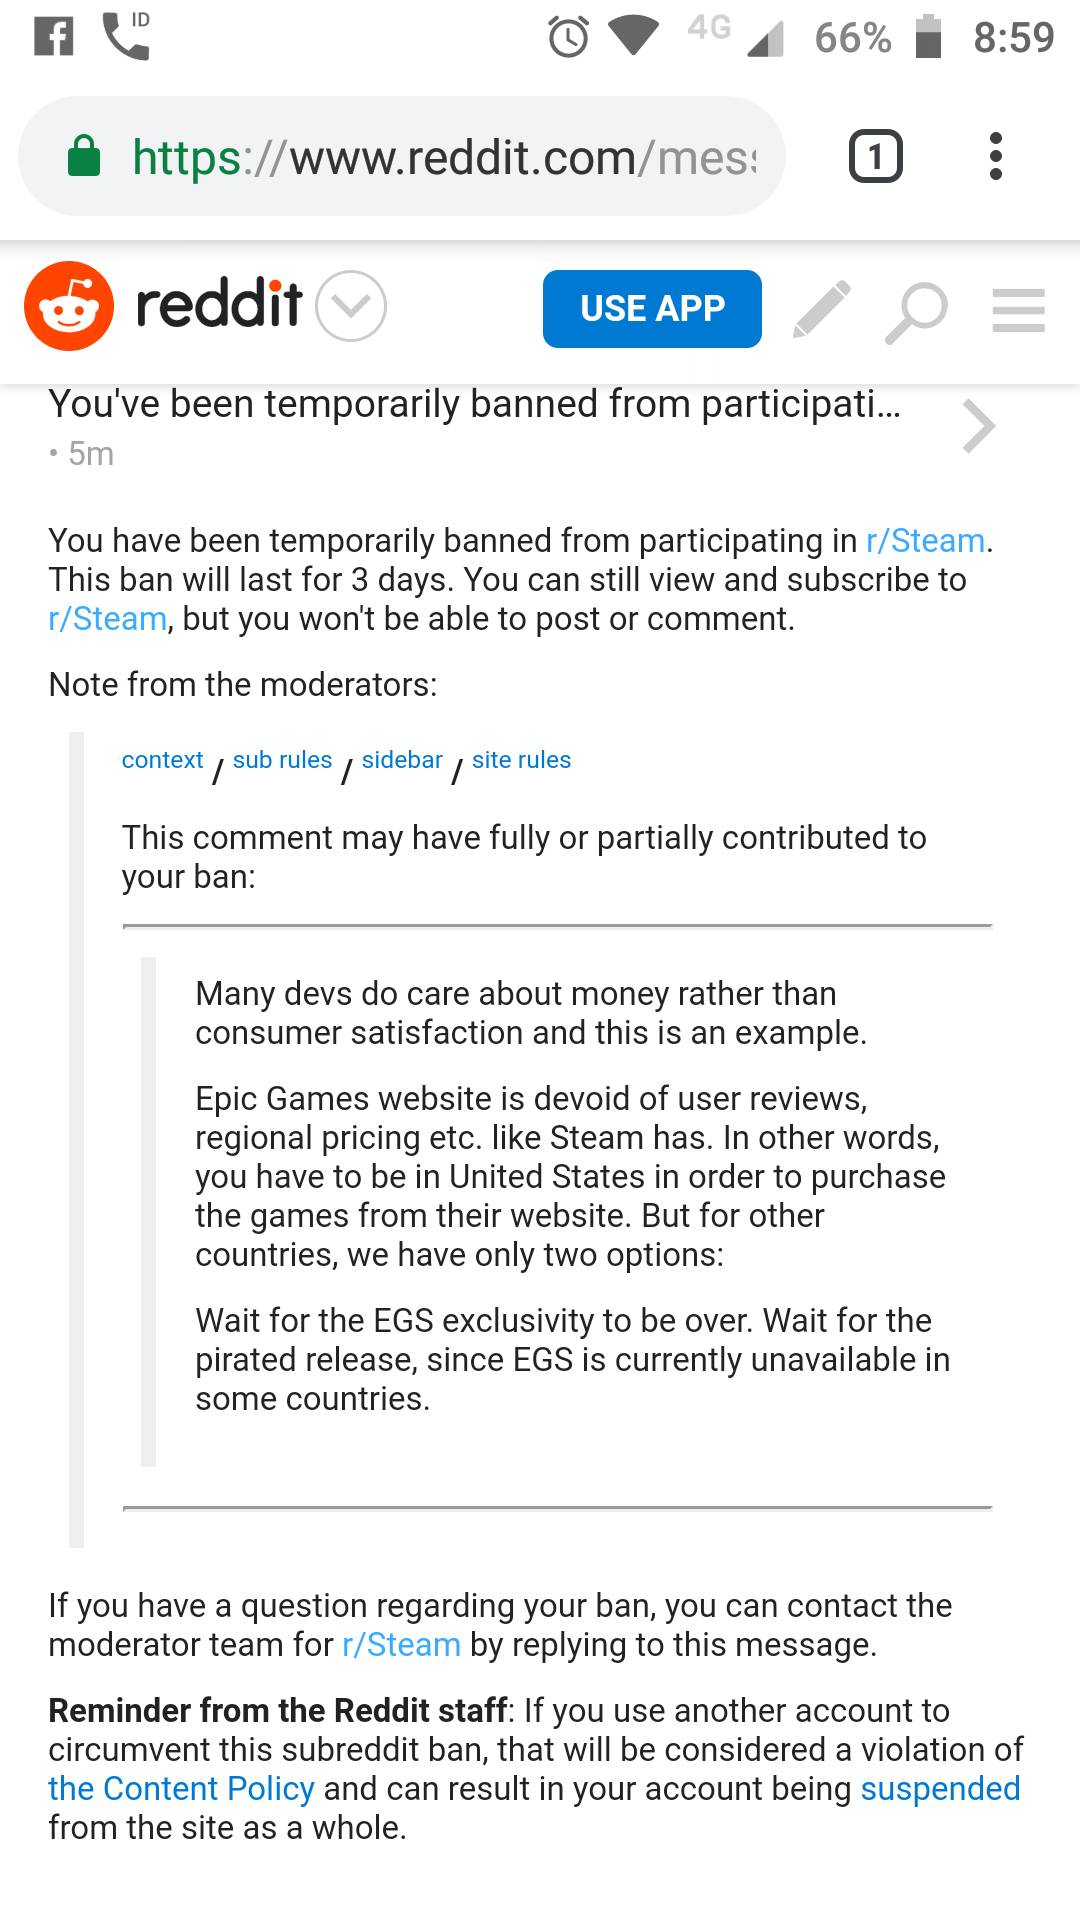The width and height of the screenshot is (1080, 1920).
Task: Open the full ban message with the right chevron
Action: click(977, 426)
